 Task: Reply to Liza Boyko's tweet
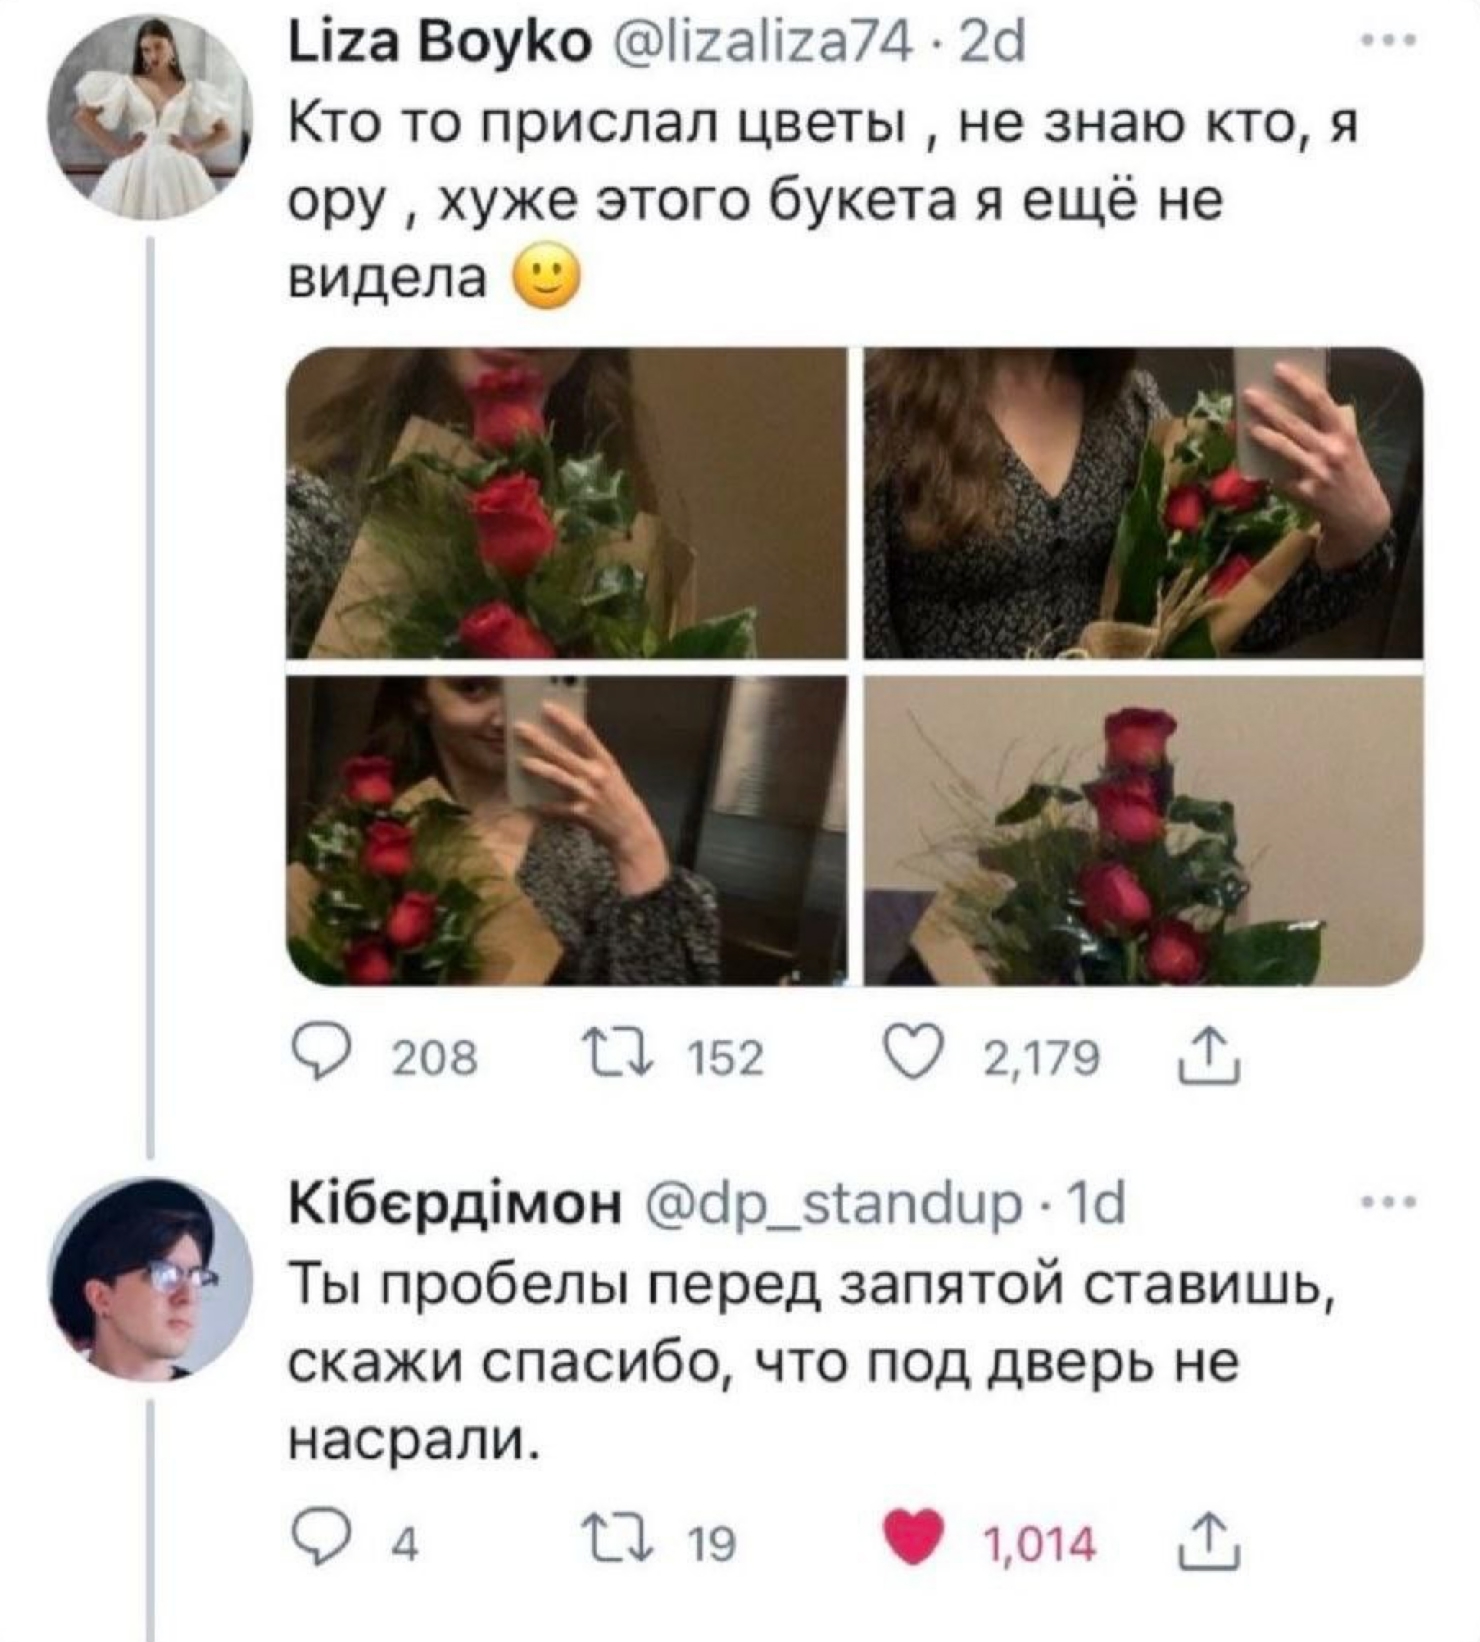(313, 1057)
